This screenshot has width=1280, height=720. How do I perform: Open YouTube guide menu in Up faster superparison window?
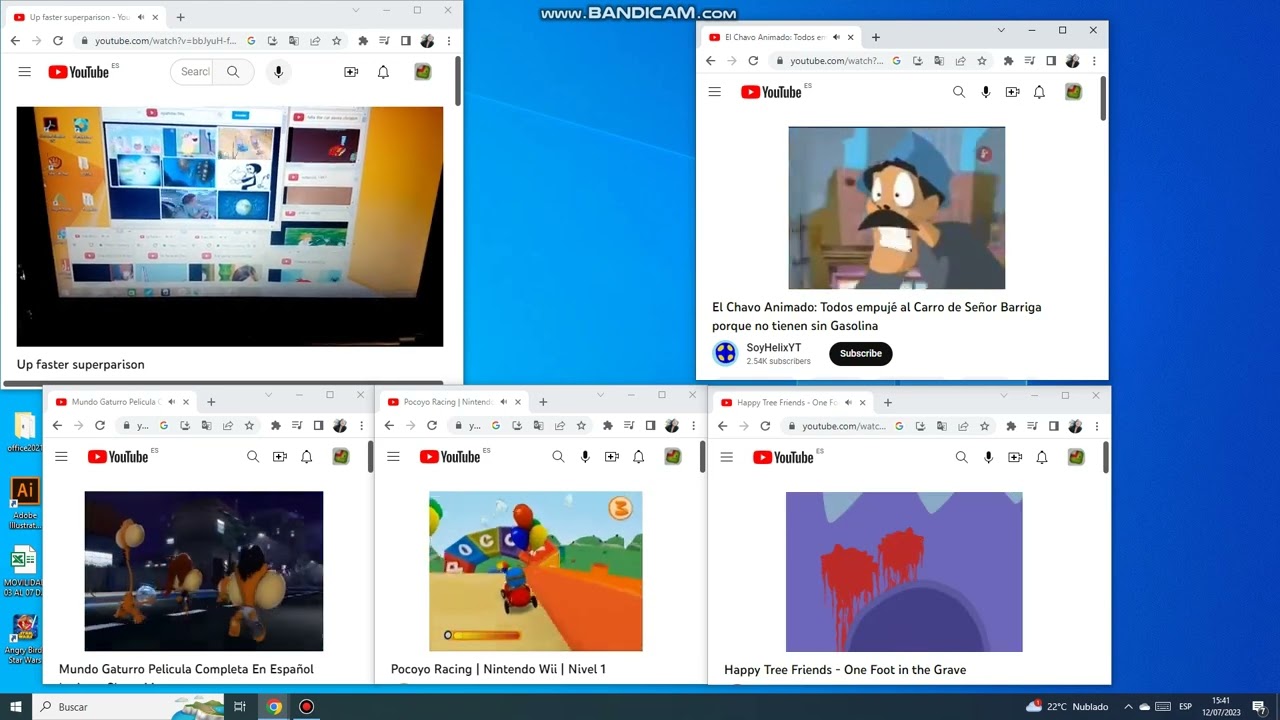pos(25,72)
